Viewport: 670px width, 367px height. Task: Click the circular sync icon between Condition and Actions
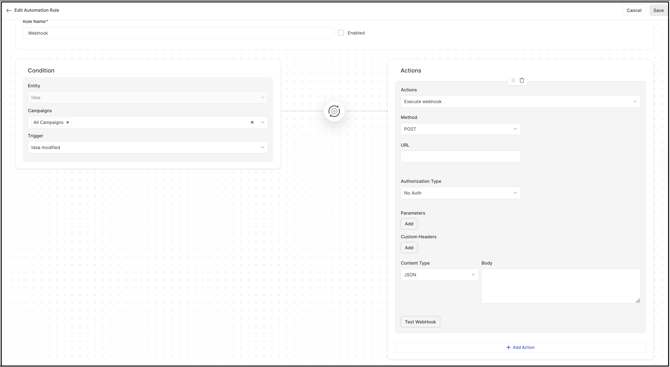(x=334, y=111)
